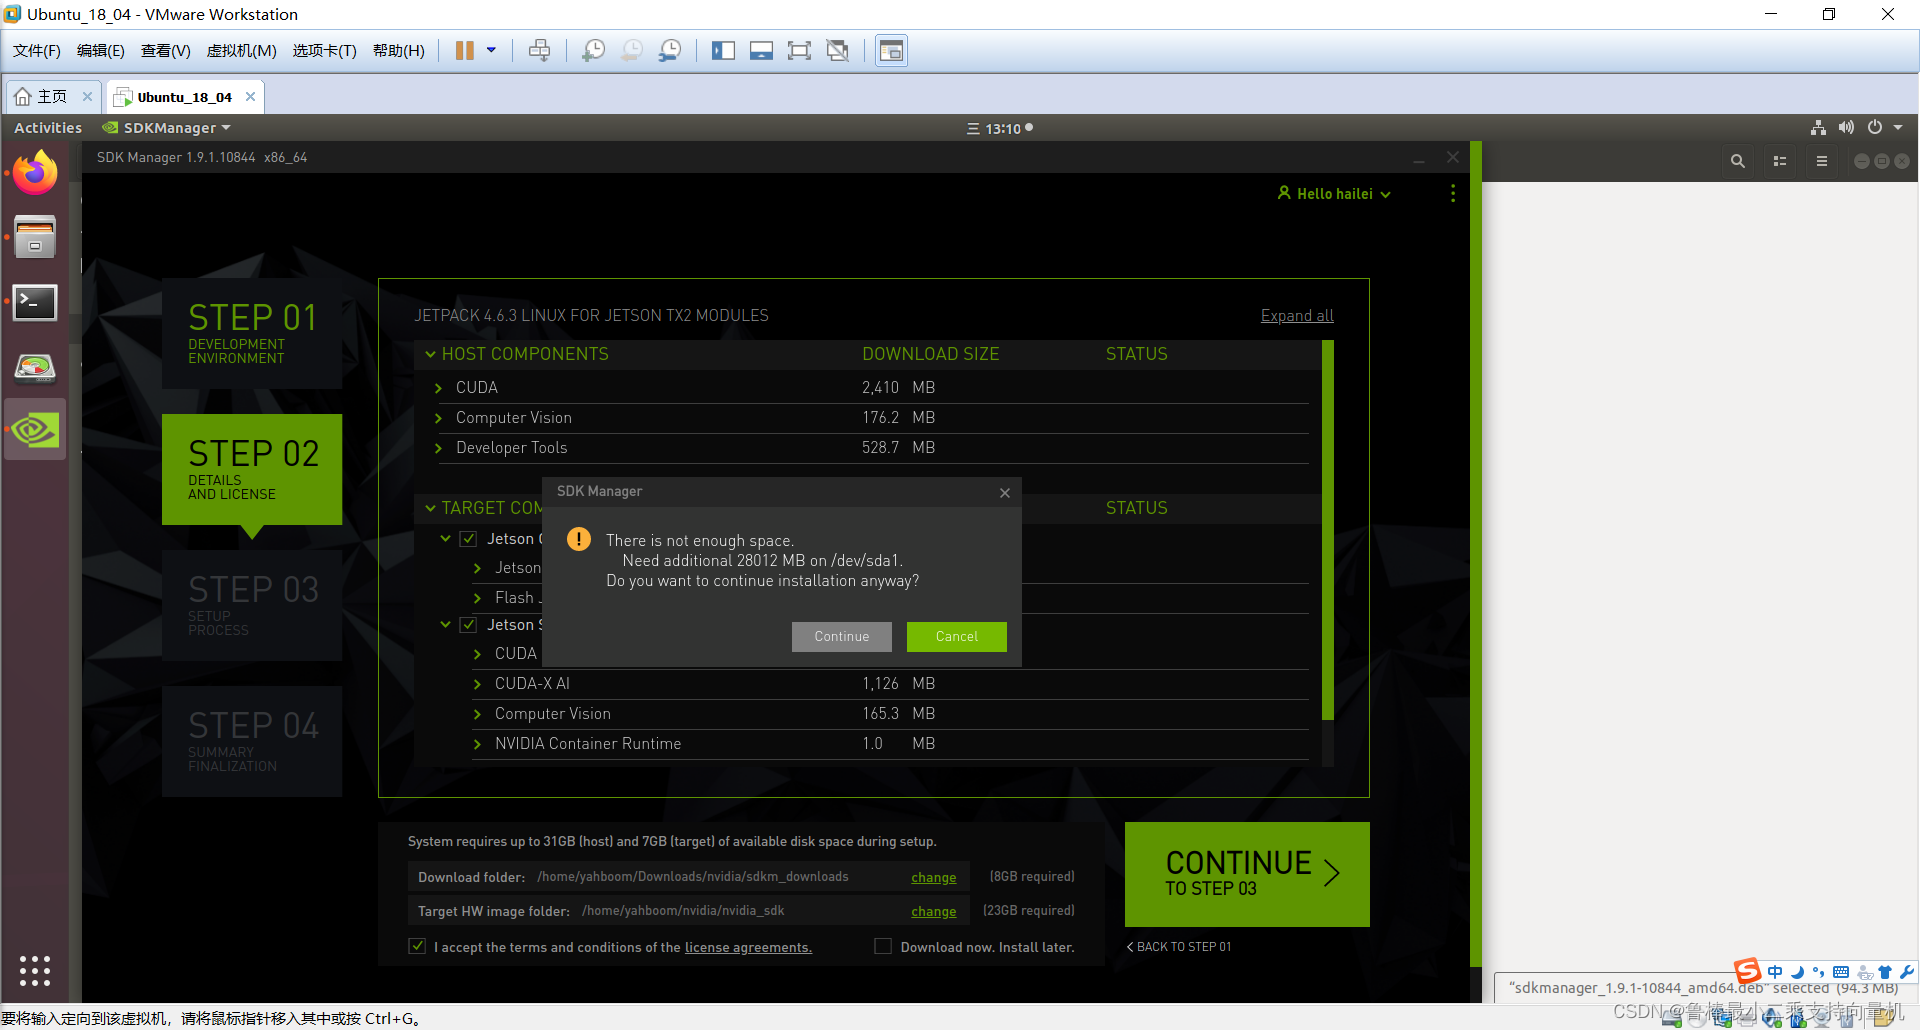
Task: Open the power options dropdown arrow next to pause
Action: click(491, 50)
